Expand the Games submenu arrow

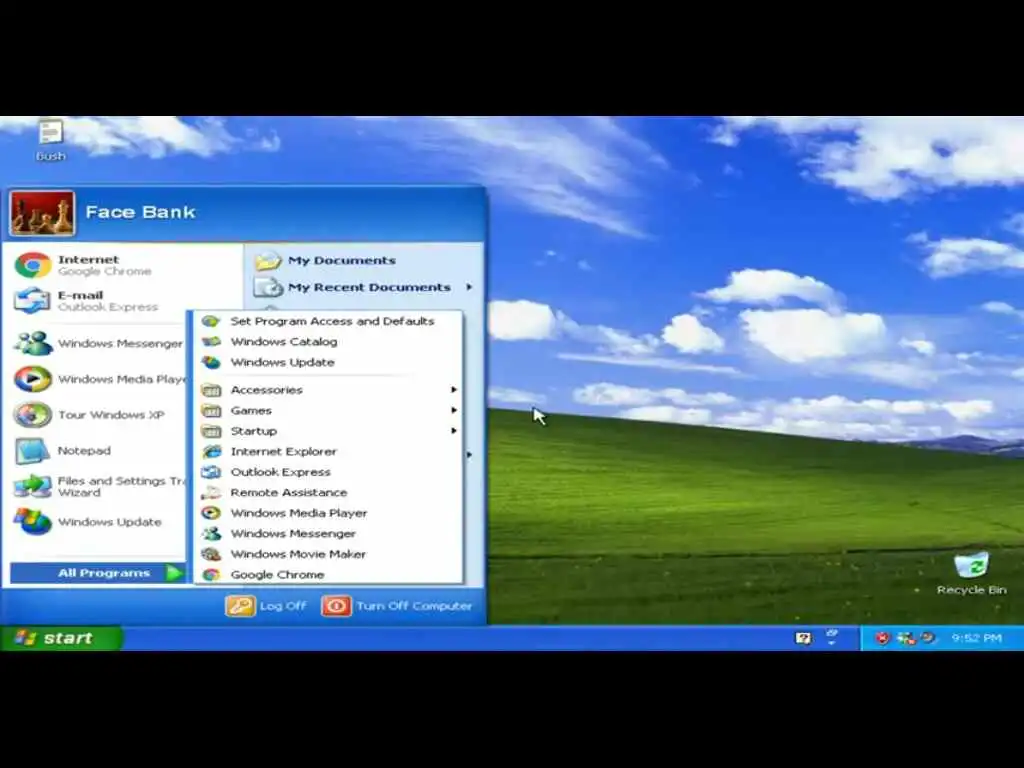[454, 410]
